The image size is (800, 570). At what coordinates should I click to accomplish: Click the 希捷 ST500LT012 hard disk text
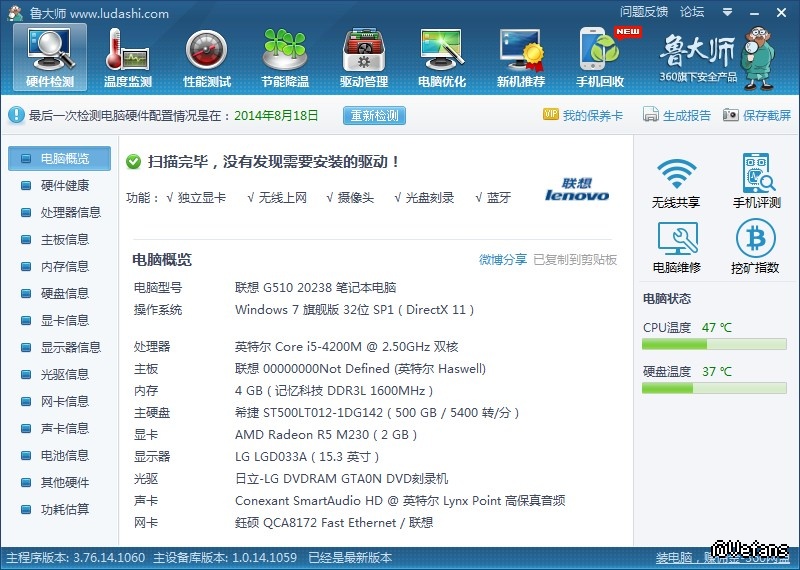(377, 413)
